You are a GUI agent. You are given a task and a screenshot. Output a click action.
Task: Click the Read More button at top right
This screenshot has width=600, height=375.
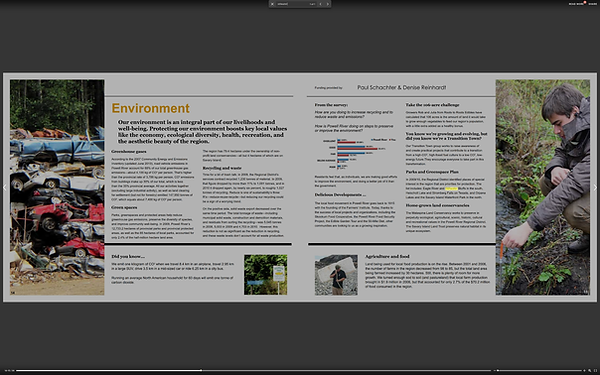click(x=577, y=4)
